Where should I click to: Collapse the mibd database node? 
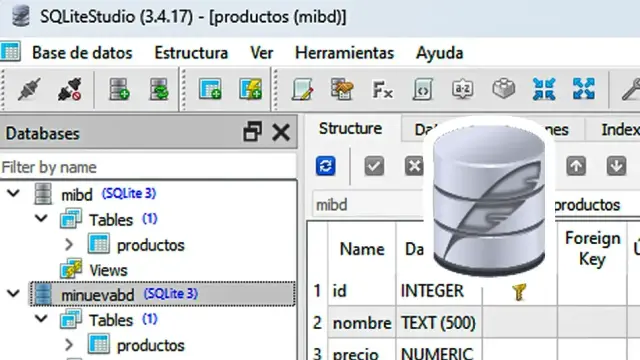click(x=13, y=193)
